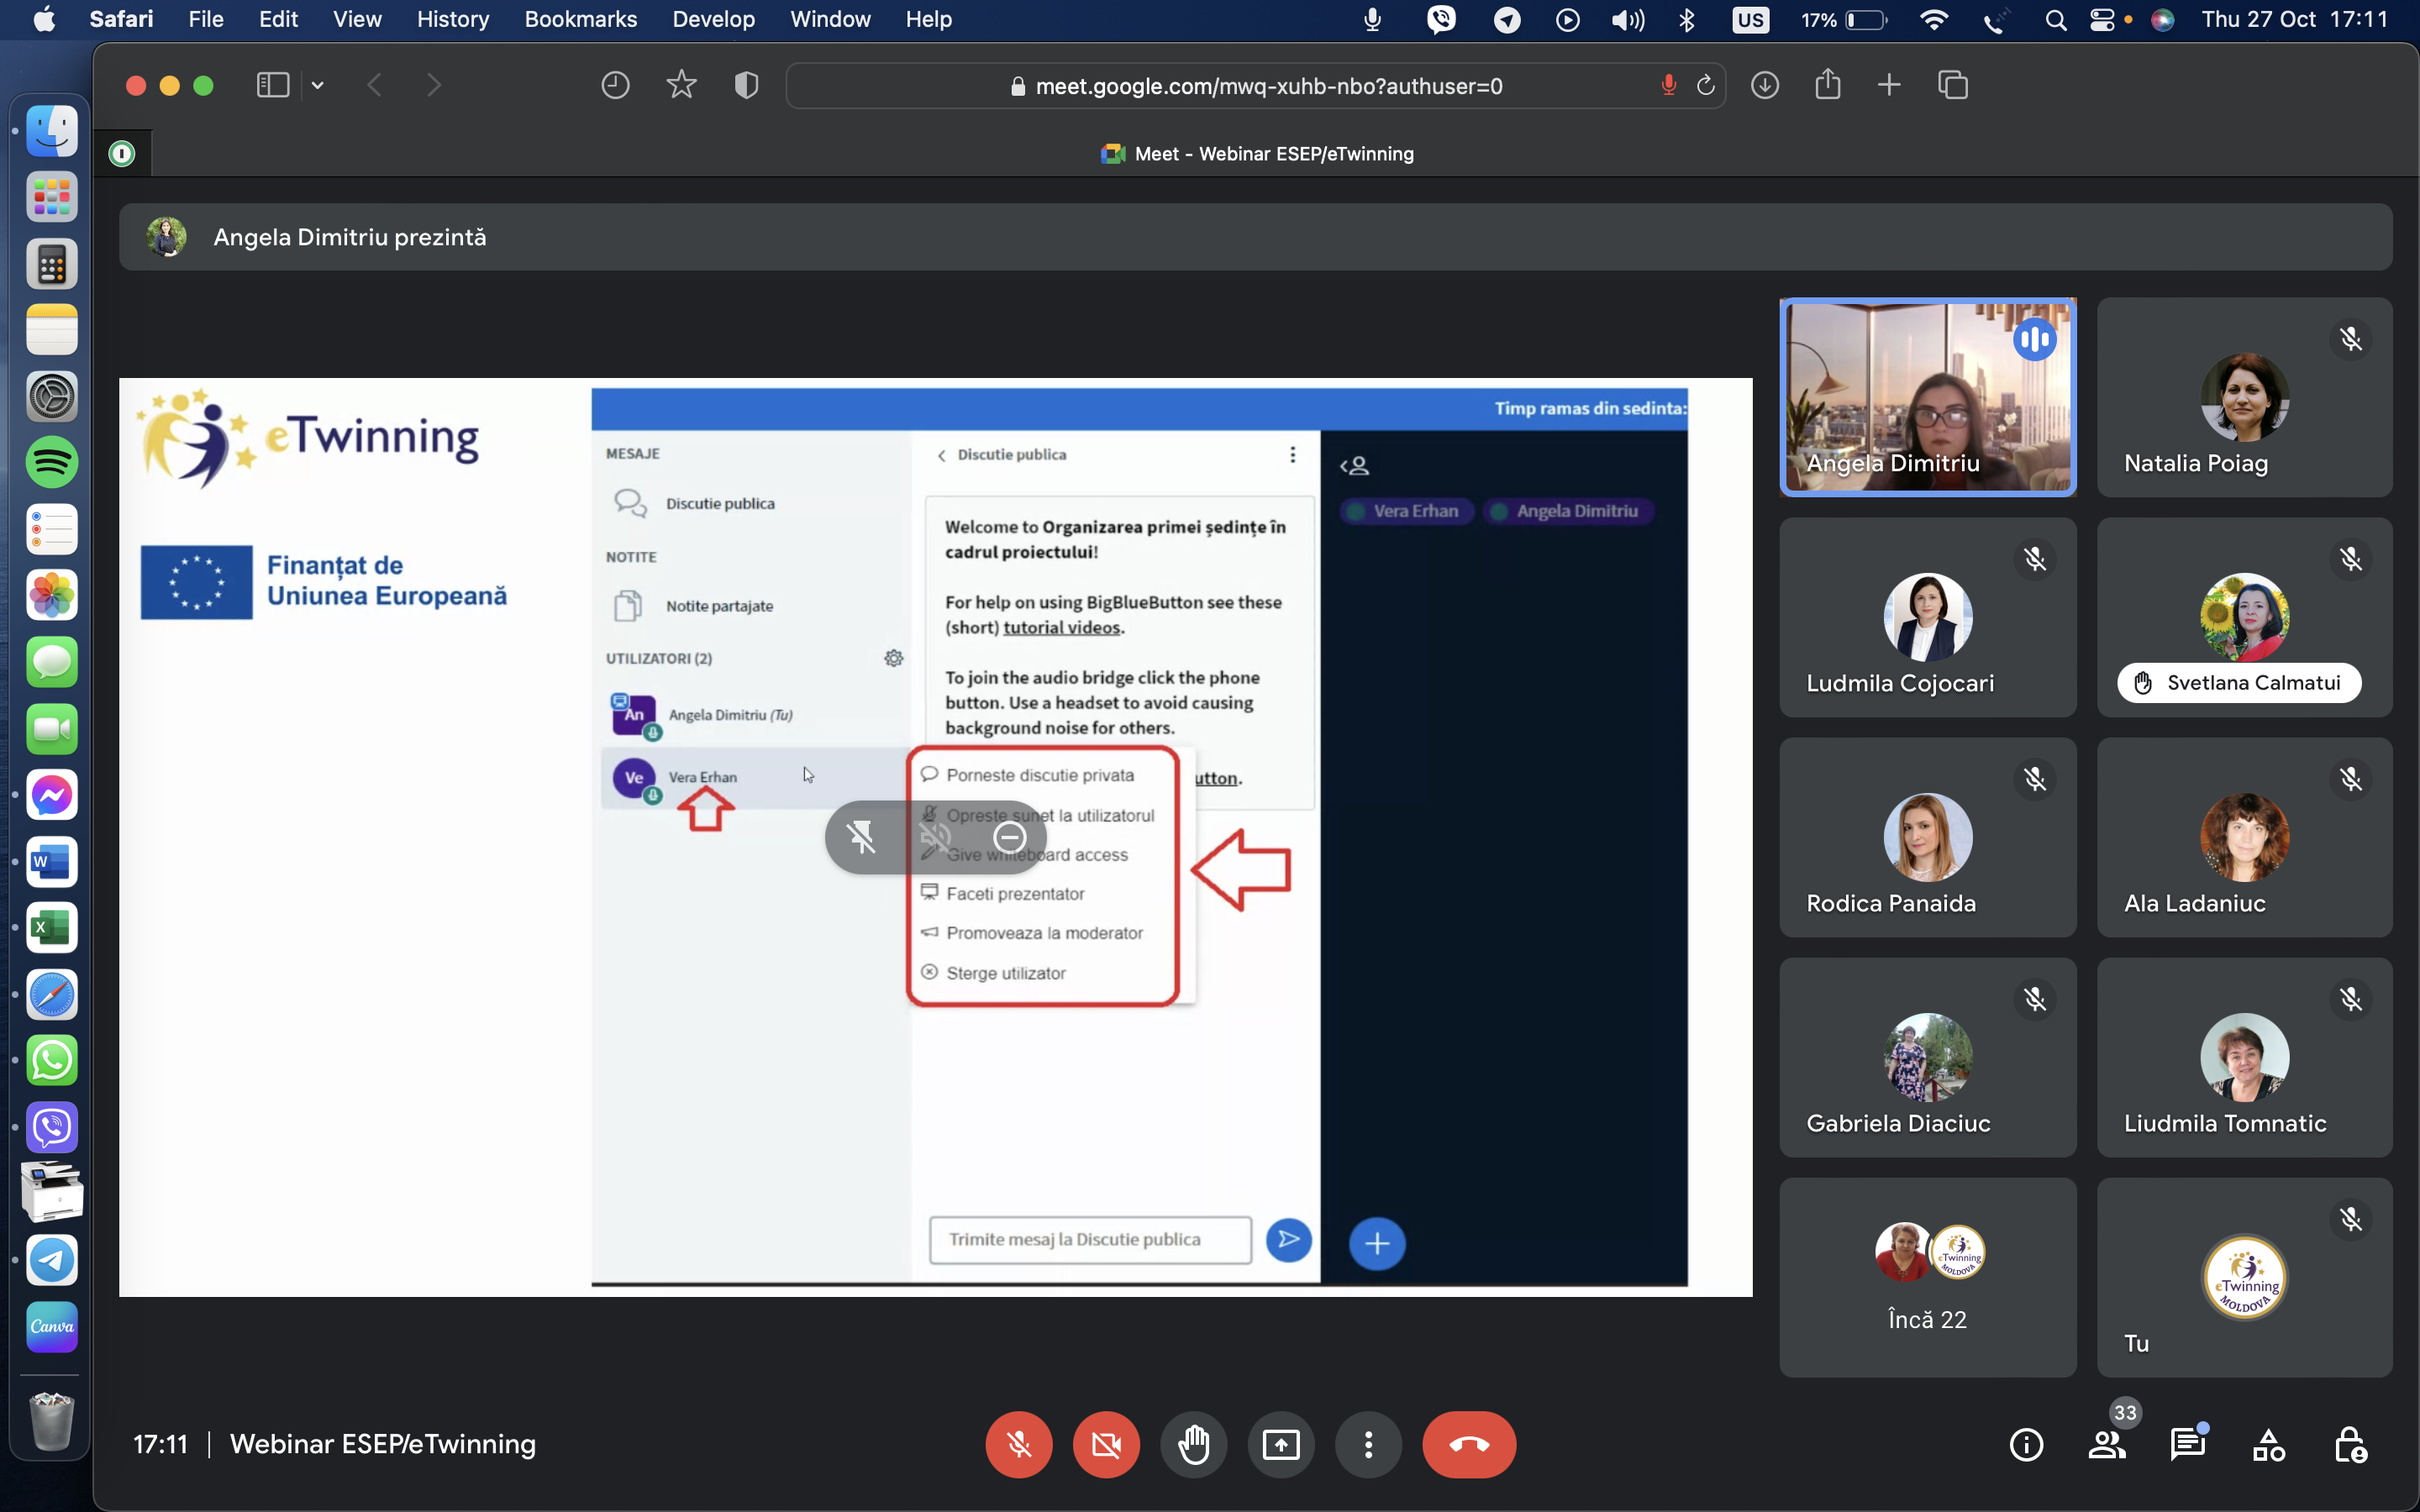
Task: Open Bookmarks menu
Action: click(x=580, y=19)
